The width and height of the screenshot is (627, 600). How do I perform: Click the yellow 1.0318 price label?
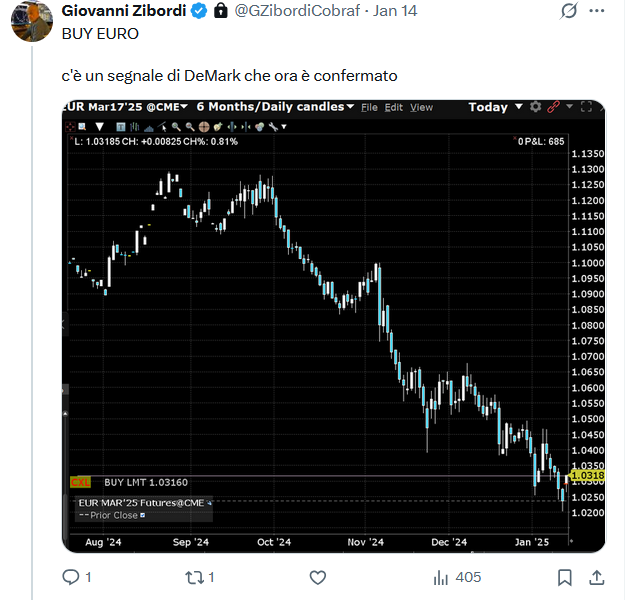(x=587, y=476)
